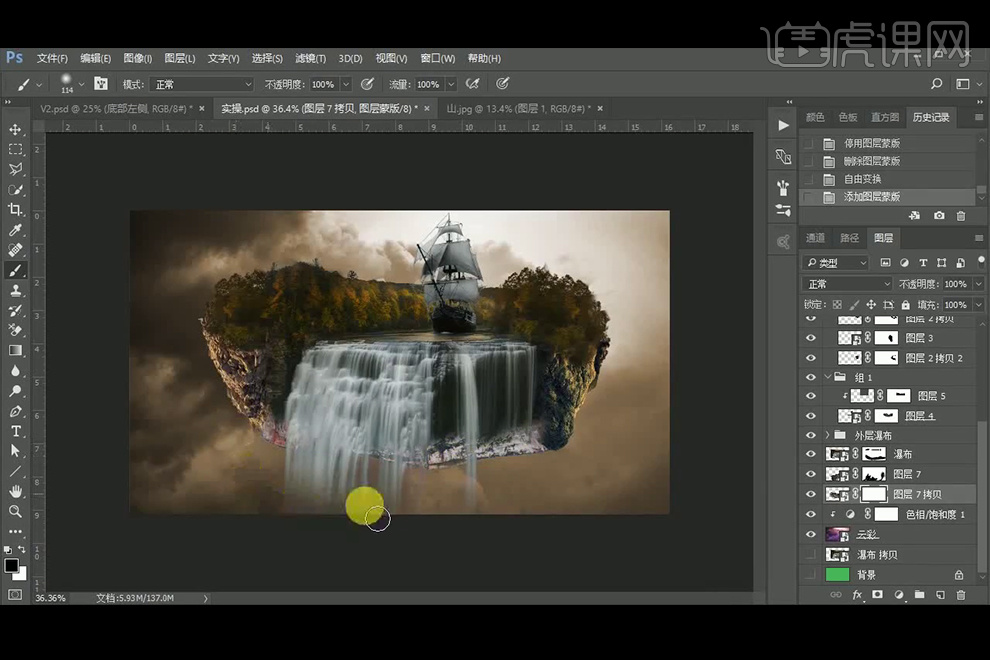Screen dimensions: 990x660
Task: Open the brush blend 模式 dropdown
Action: point(203,85)
